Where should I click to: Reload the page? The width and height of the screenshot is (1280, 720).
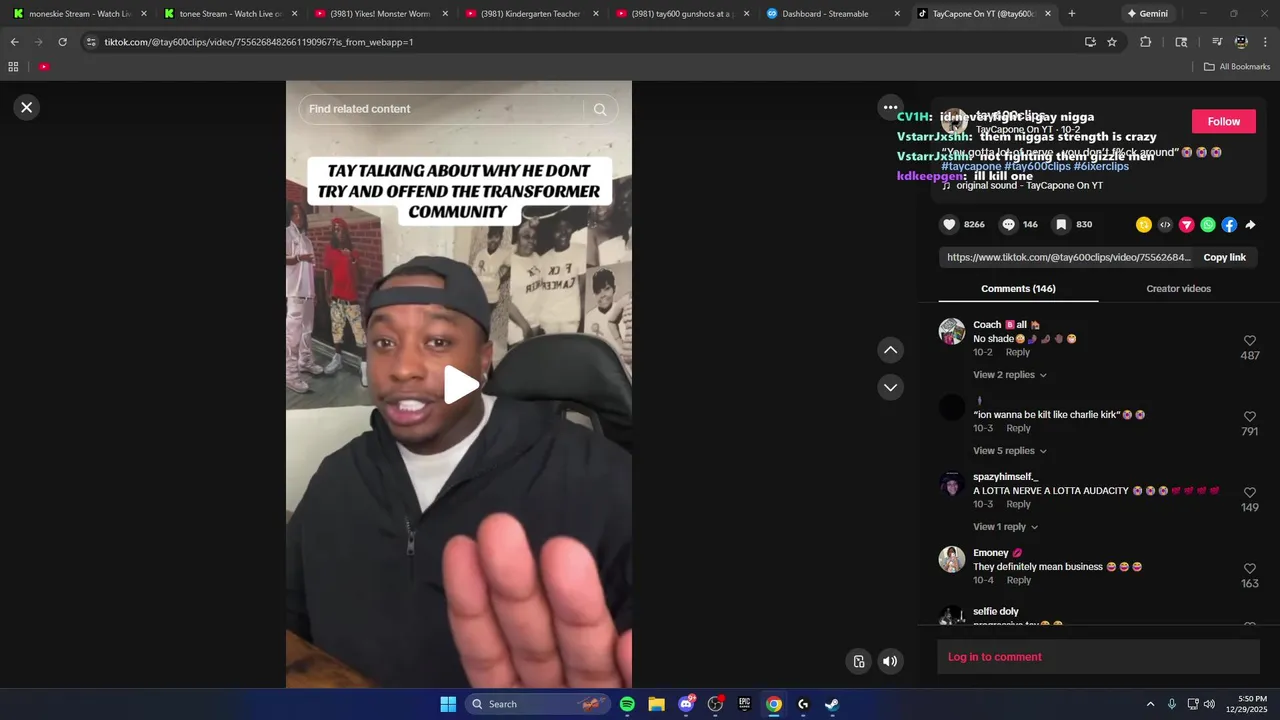click(x=62, y=42)
